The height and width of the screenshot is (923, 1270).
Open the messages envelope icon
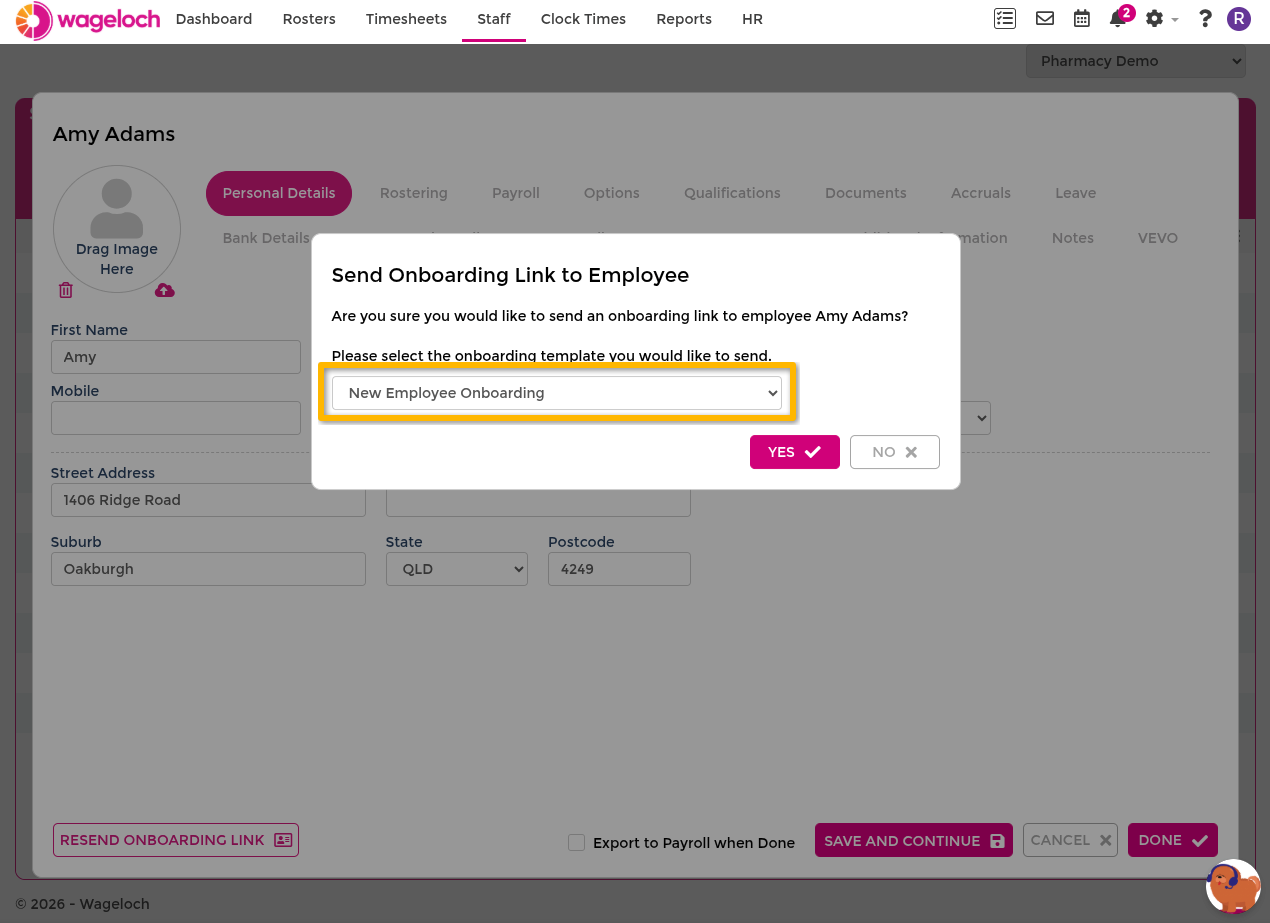pyautogui.click(x=1045, y=19)
